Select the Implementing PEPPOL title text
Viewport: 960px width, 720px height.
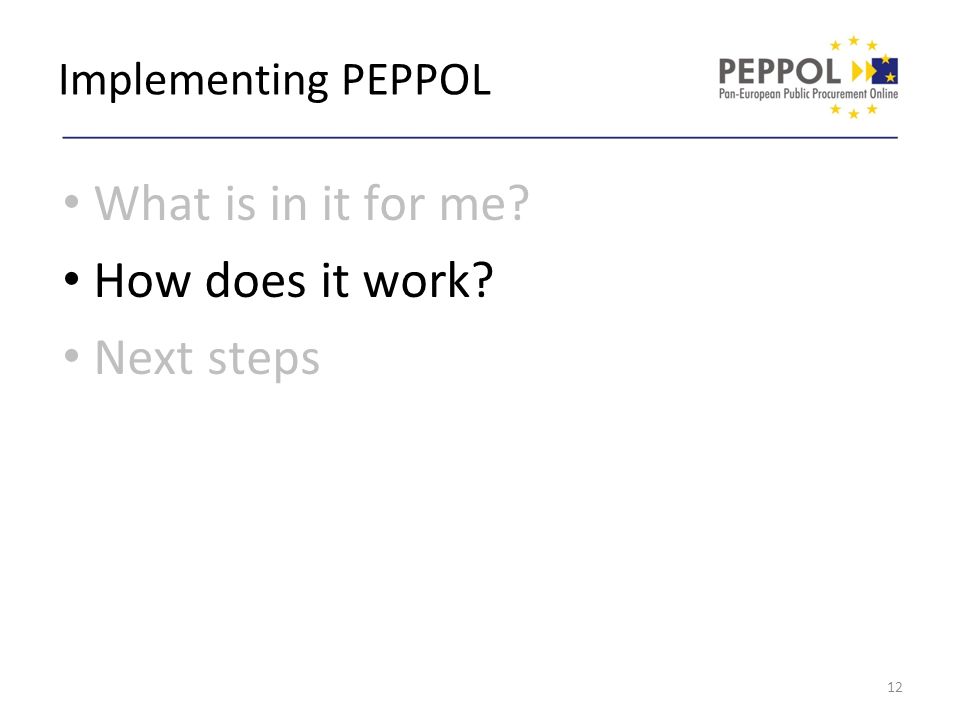(275, 80)
